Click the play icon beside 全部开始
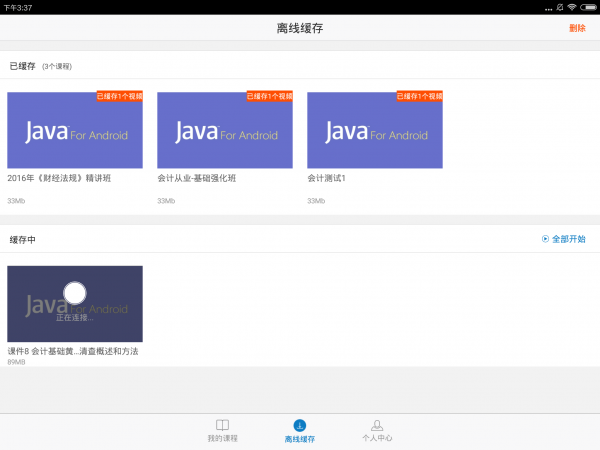 [545, 239]
